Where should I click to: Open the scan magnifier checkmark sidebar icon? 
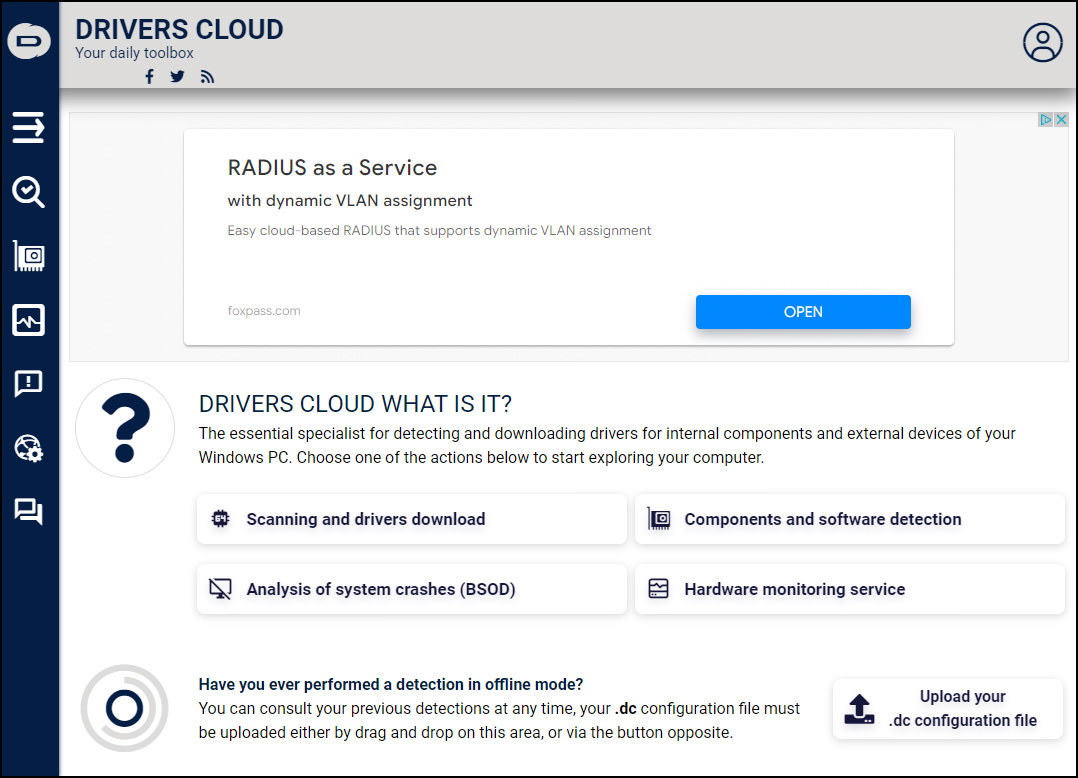[x=28, y=192]
